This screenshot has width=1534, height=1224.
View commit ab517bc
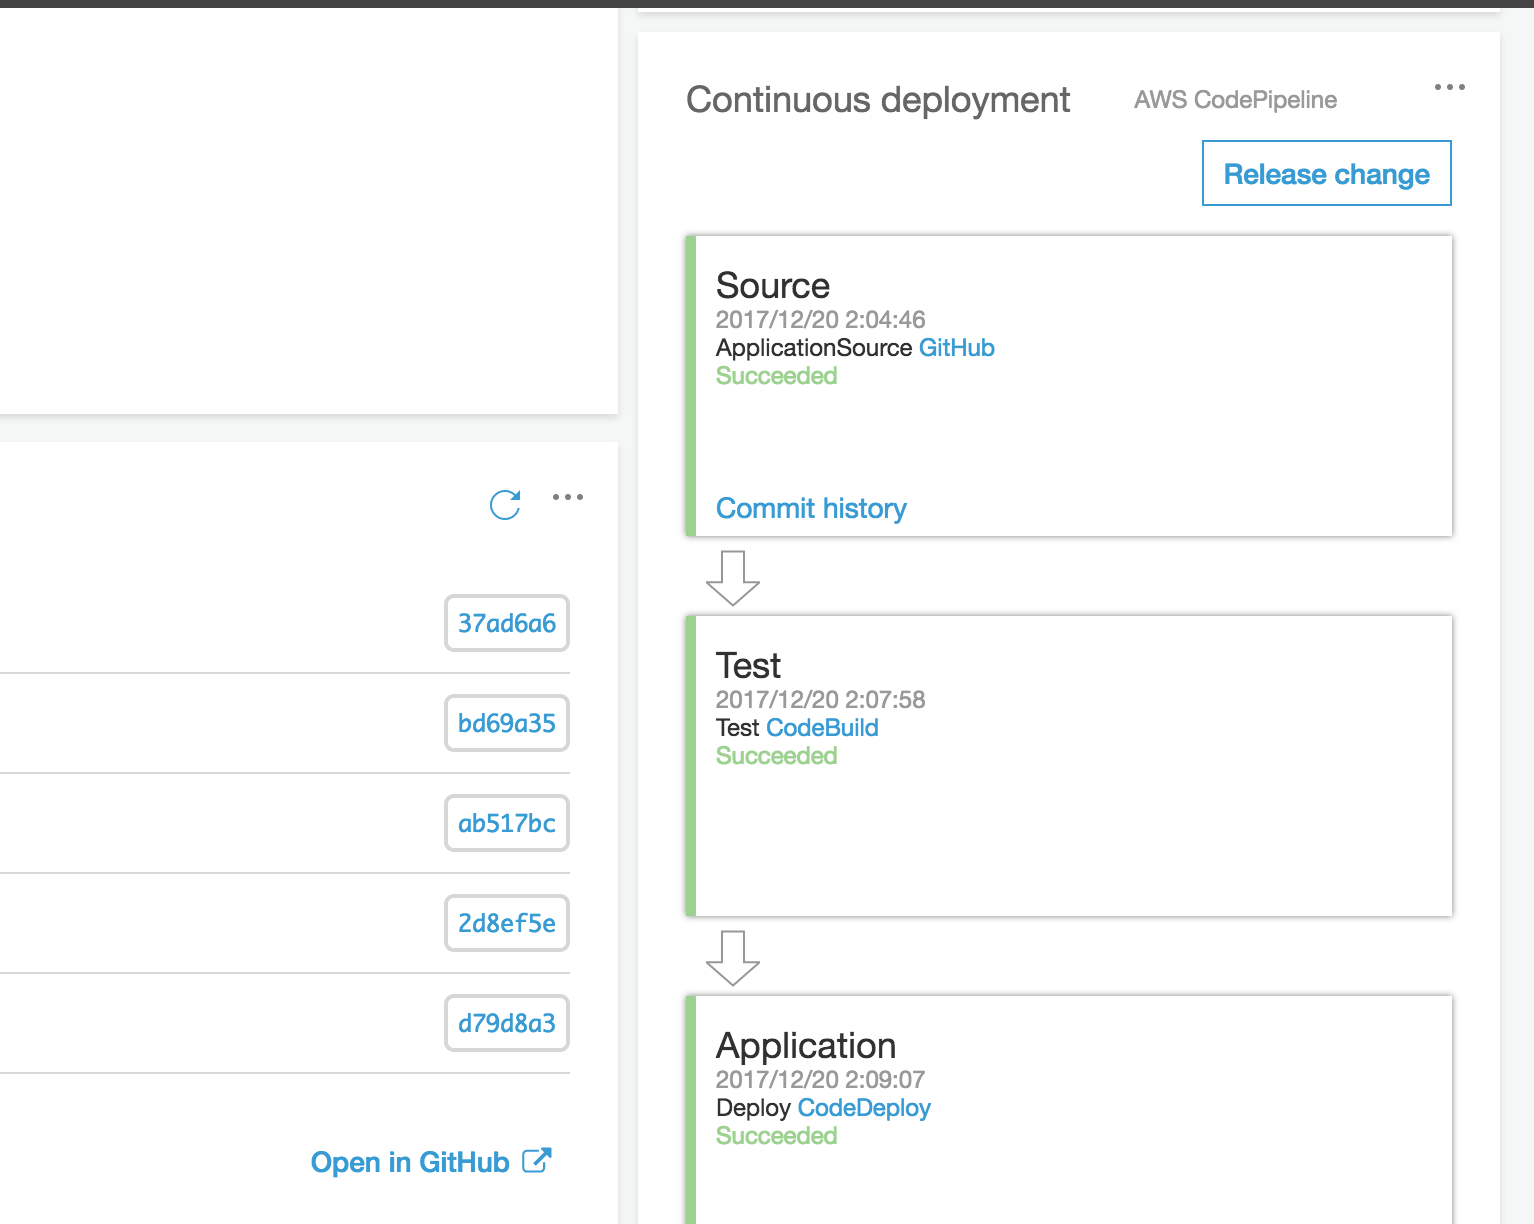tap(506, 823)
